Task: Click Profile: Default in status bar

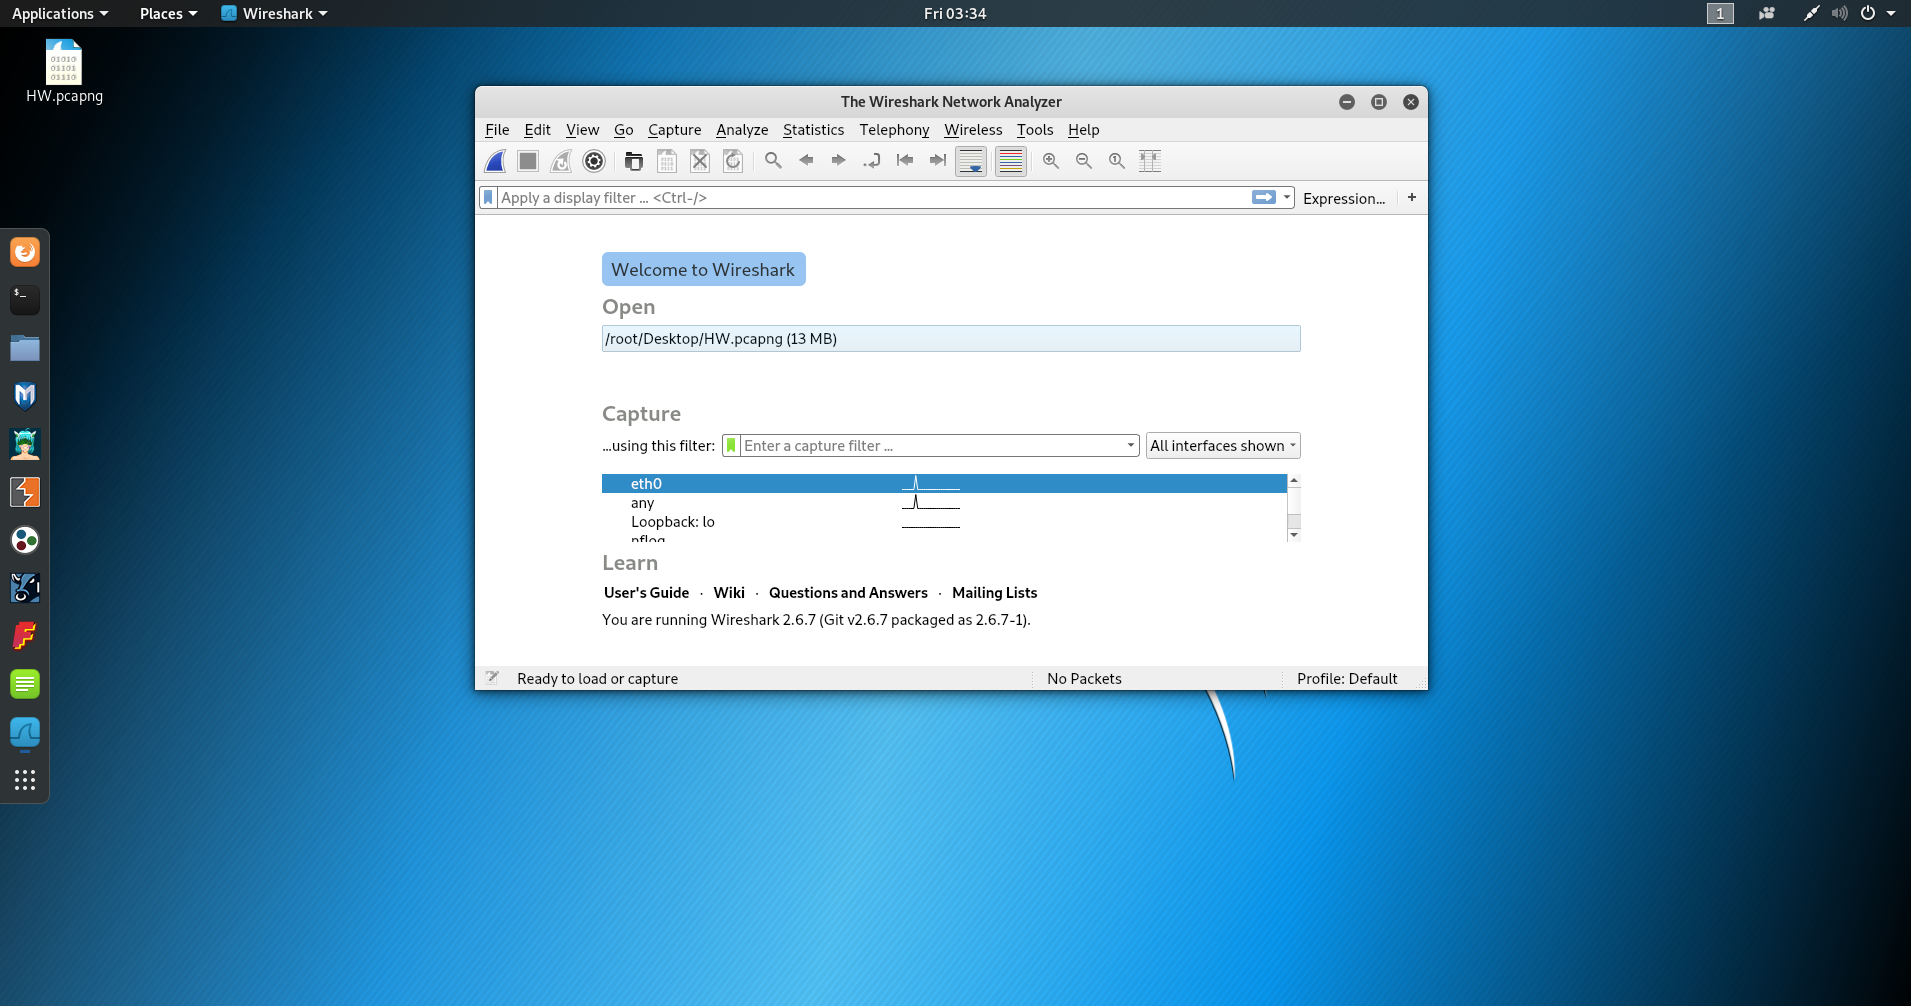Action: tap(1347, 679)
